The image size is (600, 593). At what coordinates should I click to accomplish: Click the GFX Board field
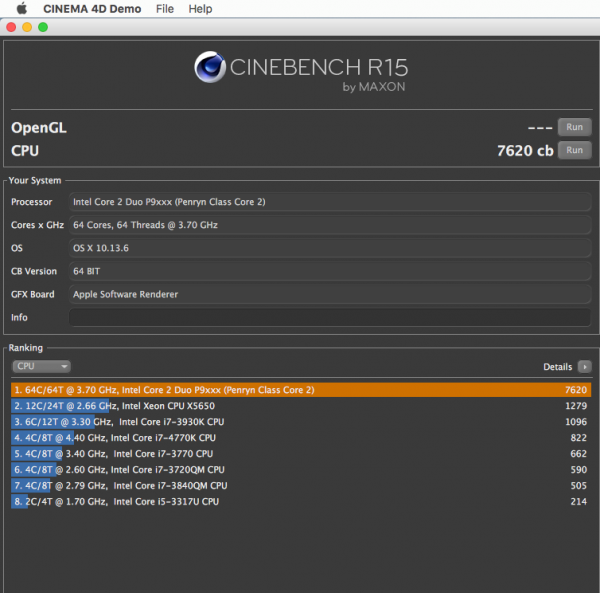[330, 294]
